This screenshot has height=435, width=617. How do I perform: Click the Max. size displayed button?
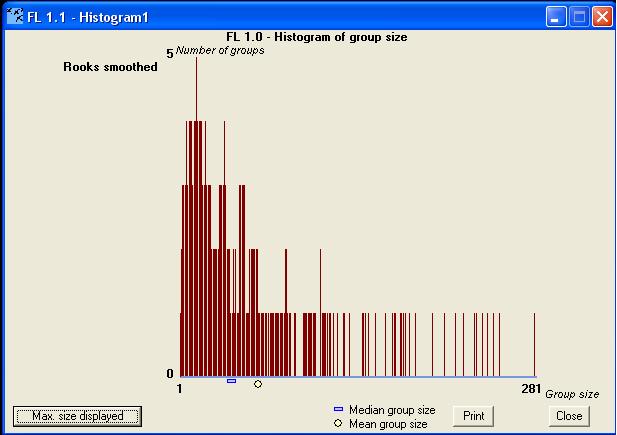(x=77, y=416)
